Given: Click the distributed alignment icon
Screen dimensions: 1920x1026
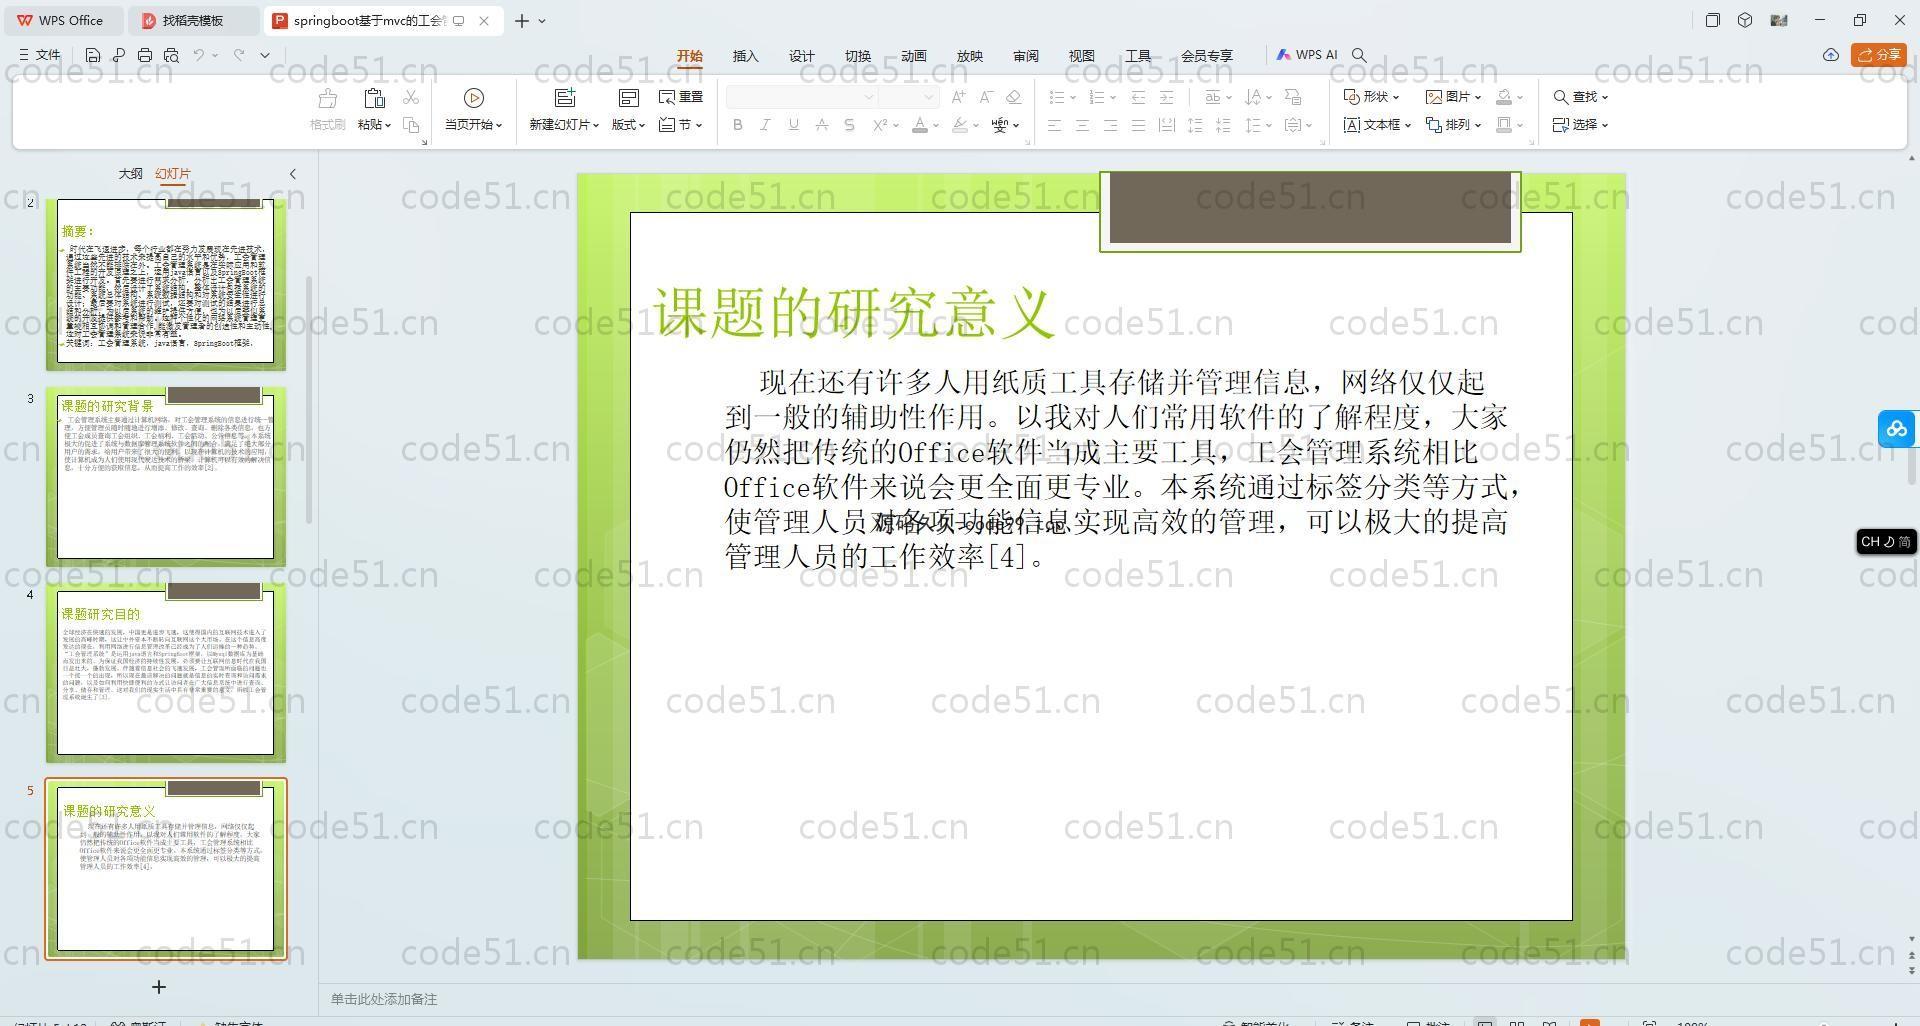Looking at the screenshot, I should point(1166,125).
